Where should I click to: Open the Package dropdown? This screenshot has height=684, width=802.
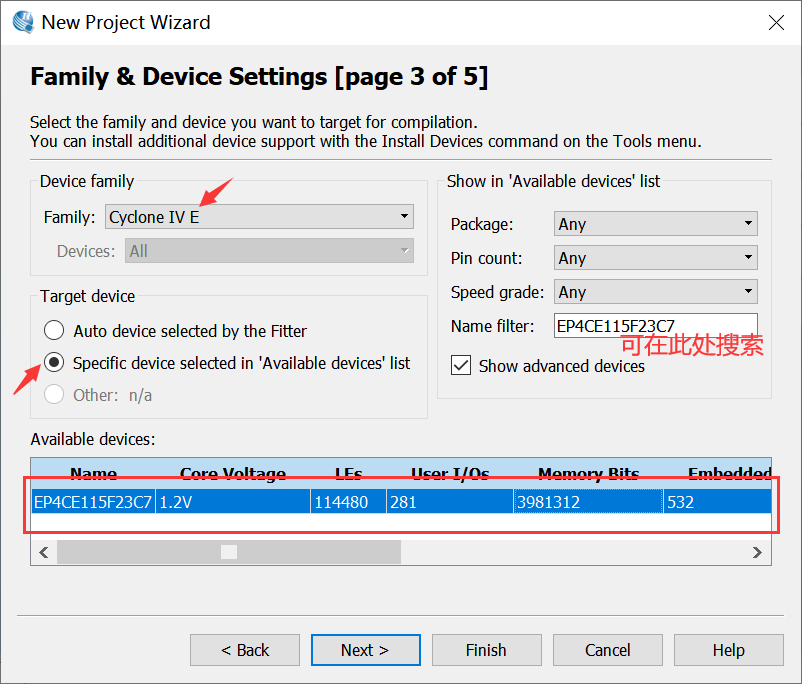click(655, 224)
